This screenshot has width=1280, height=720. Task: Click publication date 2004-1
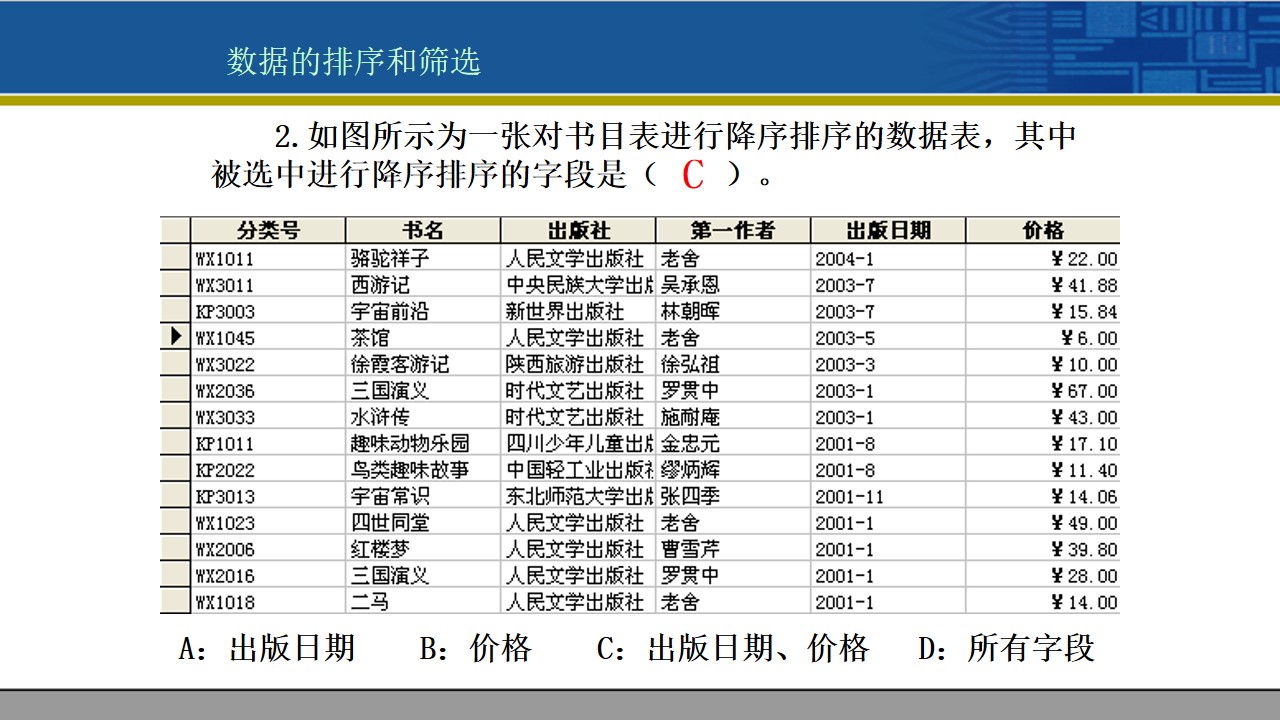tap(845, 259)
